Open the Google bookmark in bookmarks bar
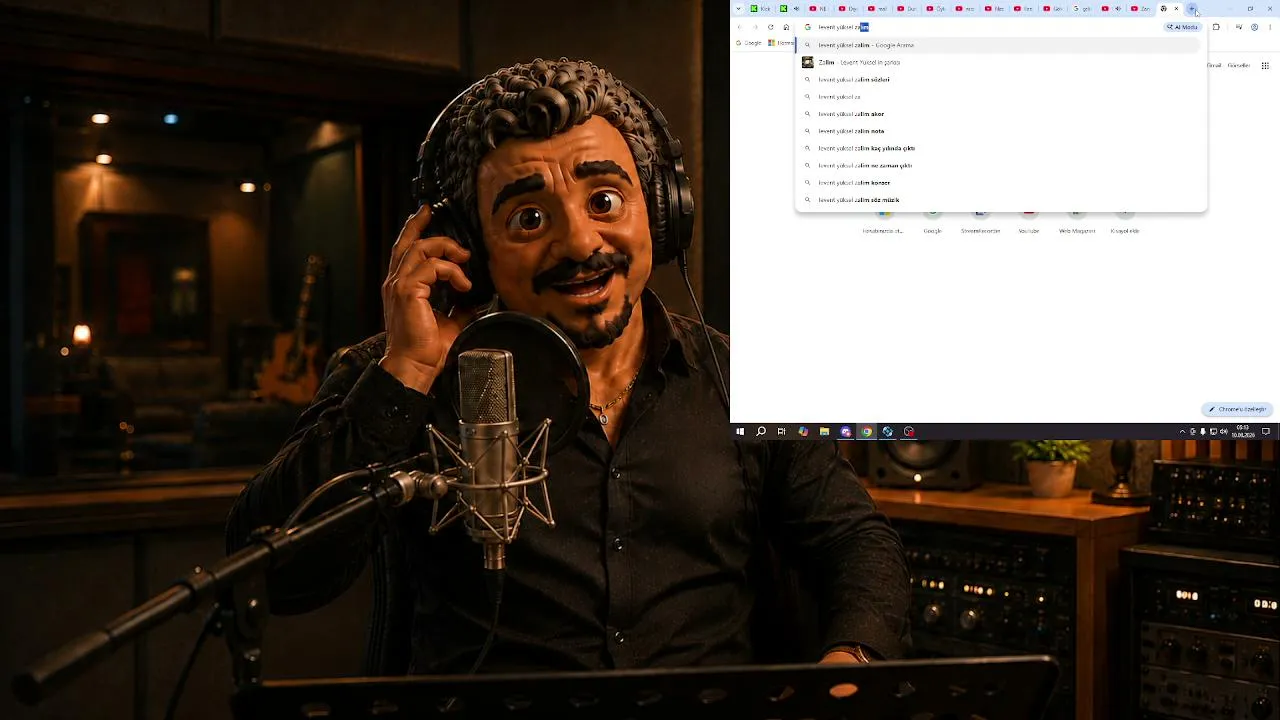 (749, 43)
